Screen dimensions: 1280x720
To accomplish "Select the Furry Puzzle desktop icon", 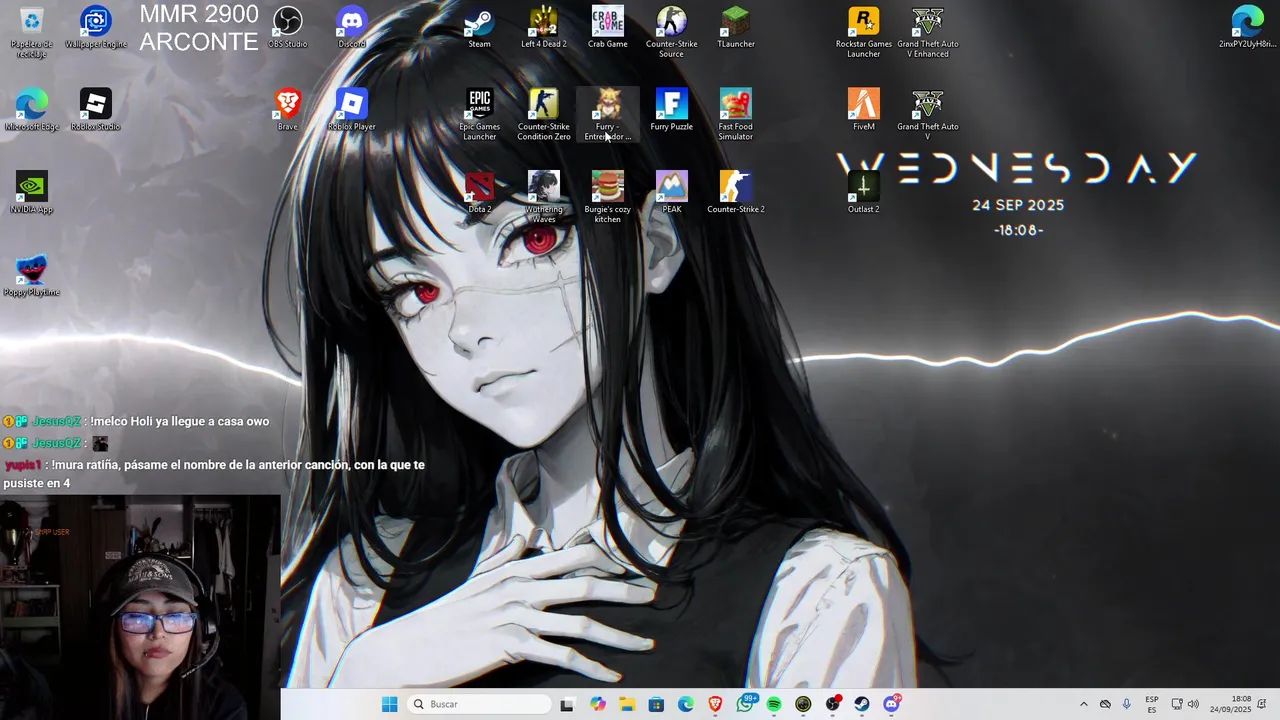I will pyautogui.click(x=672, y=110).
